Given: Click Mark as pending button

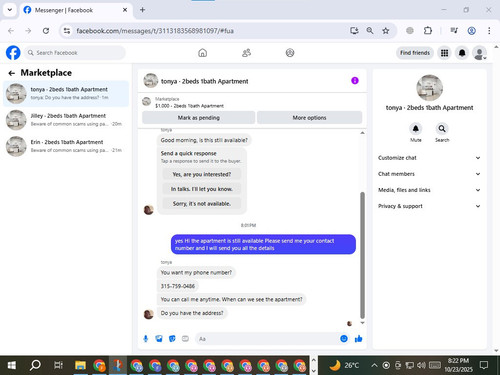Looking at the screenshot, I should click(x=199, y=118).
